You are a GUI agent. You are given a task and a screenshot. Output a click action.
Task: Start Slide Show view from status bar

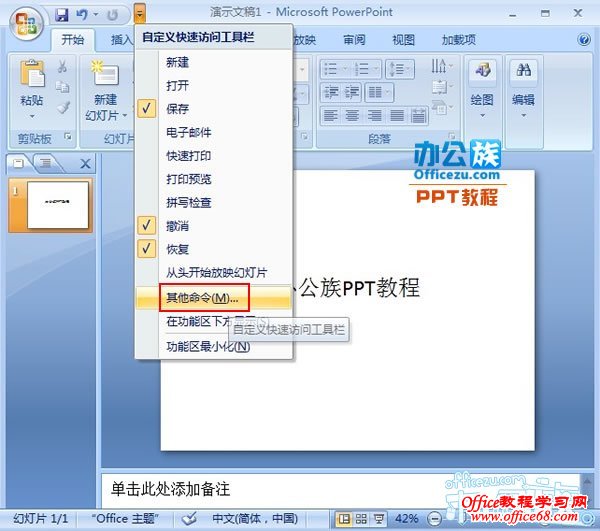point(378,519)
